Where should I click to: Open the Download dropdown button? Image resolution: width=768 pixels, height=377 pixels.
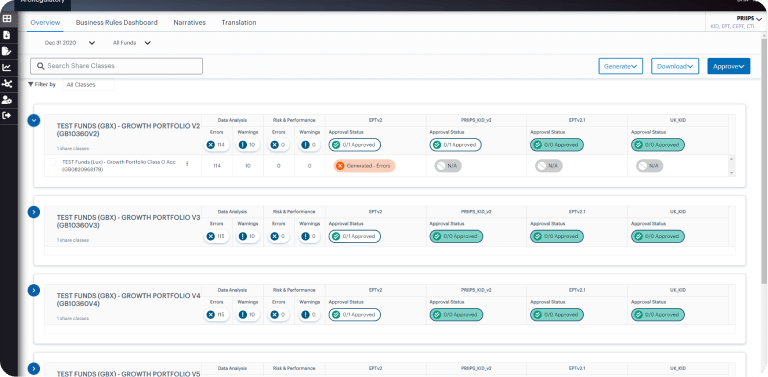[675, 67]
